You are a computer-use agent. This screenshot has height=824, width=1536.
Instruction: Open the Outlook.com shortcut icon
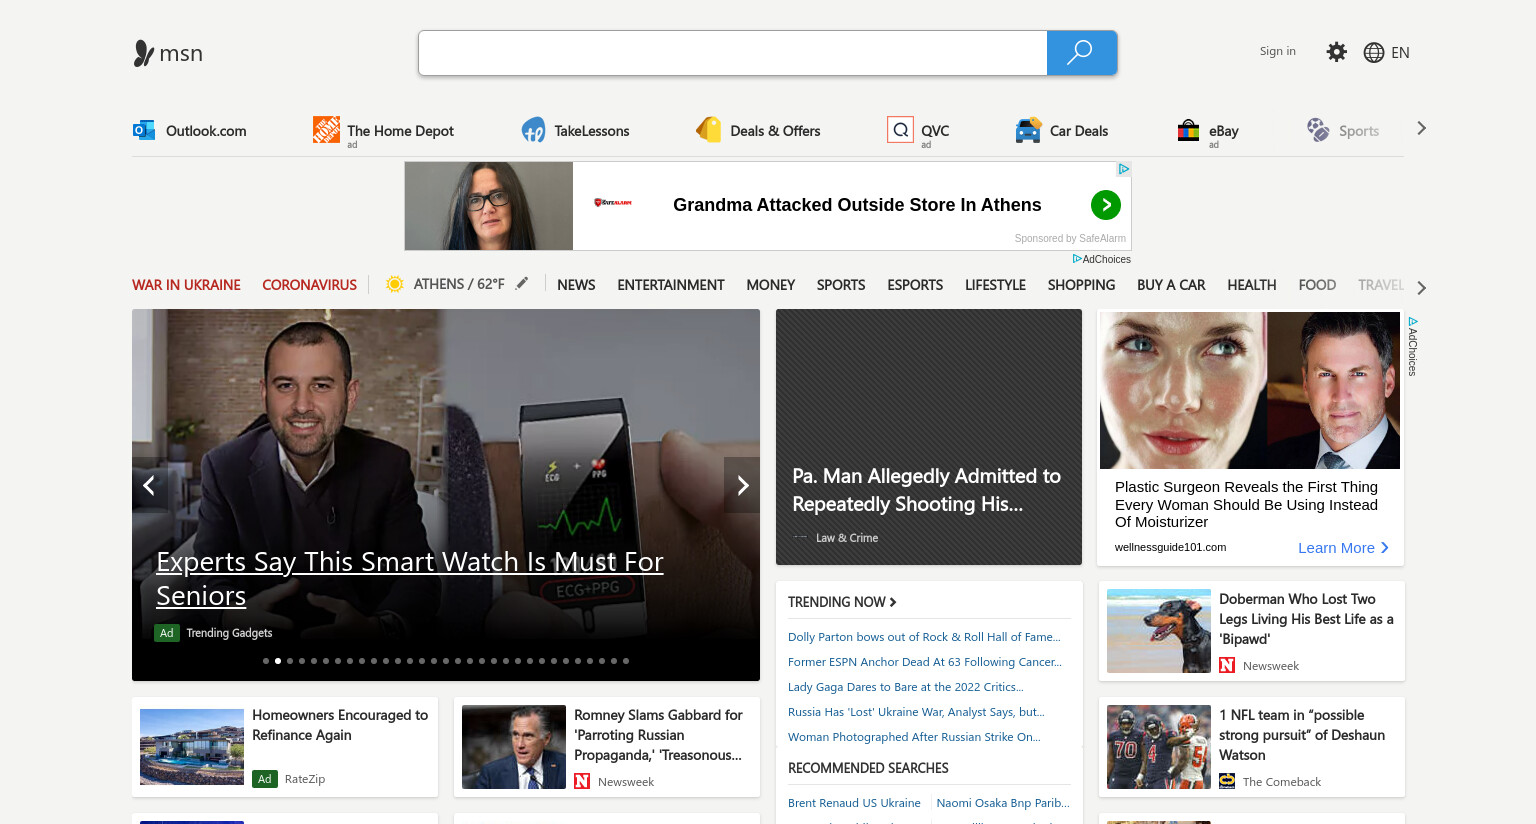(x=144, y=130)
